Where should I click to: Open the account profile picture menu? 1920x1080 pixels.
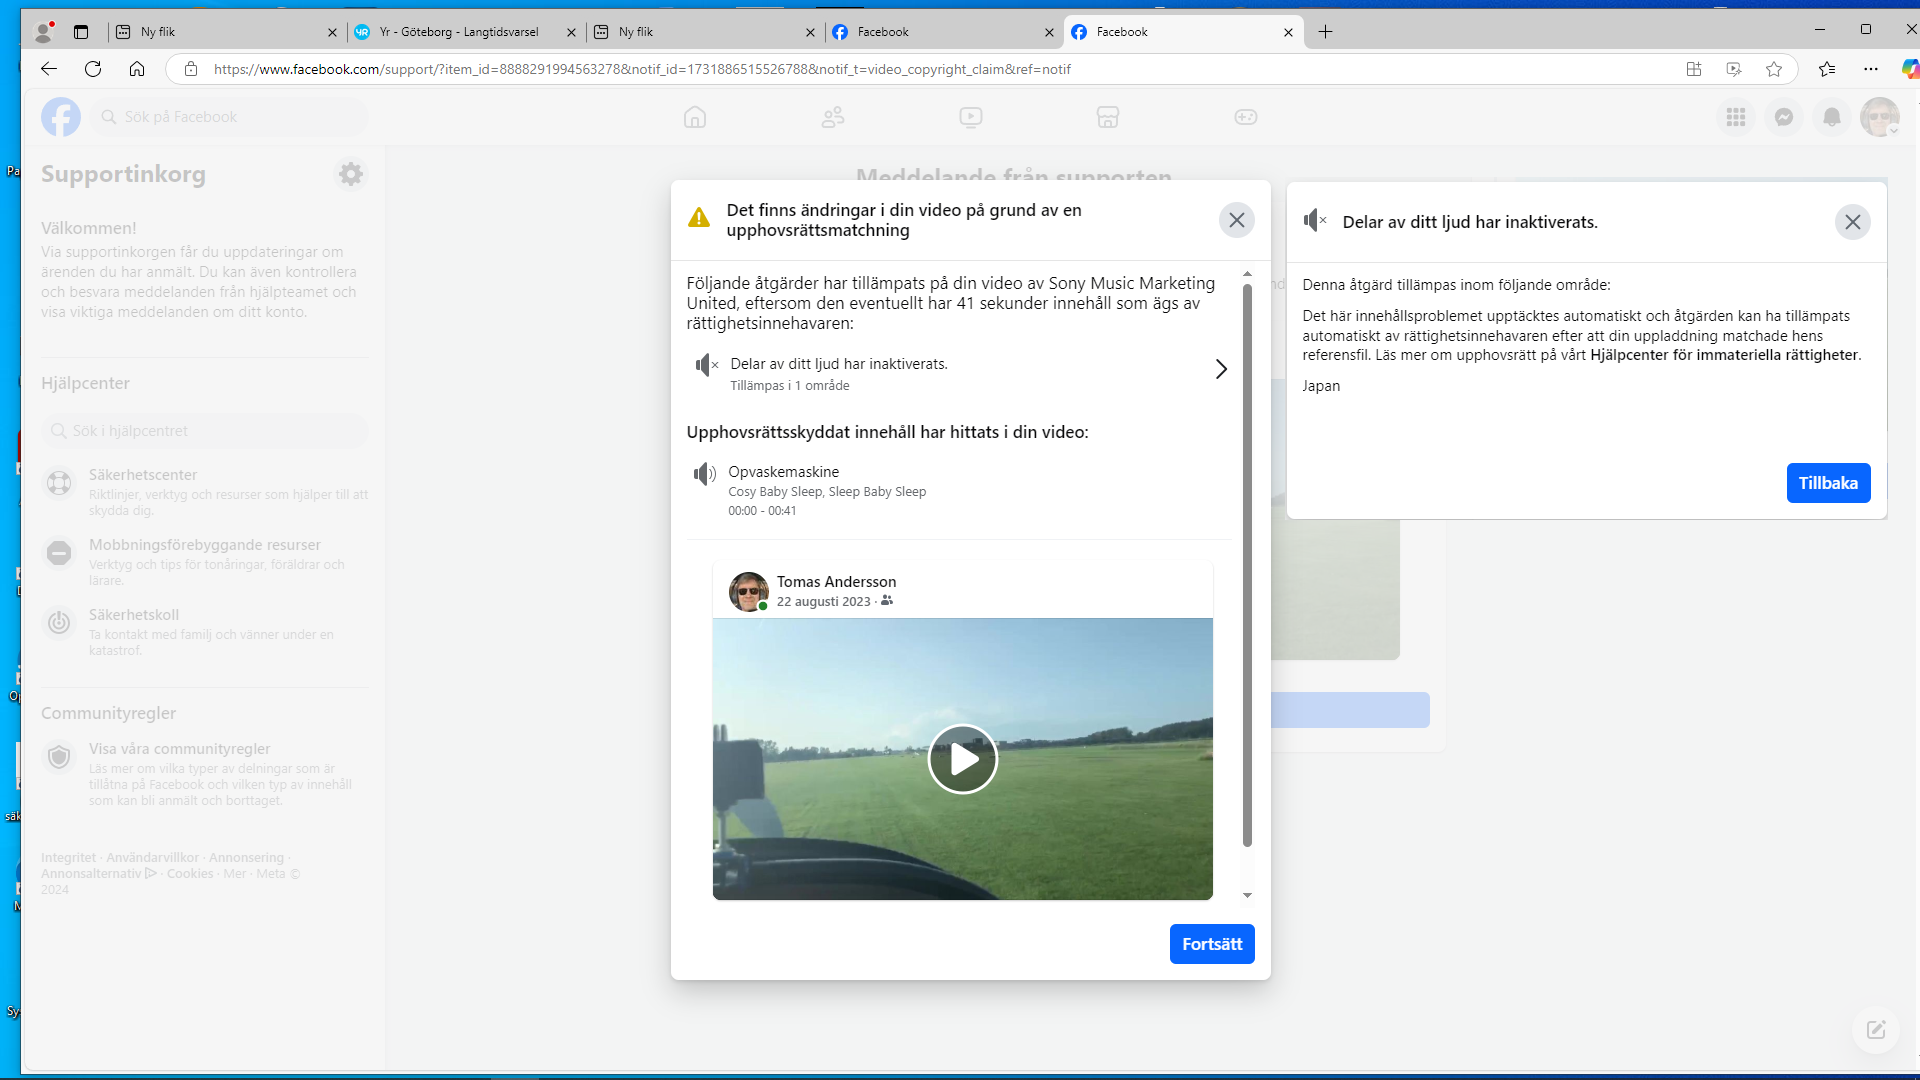[1880, 117]
